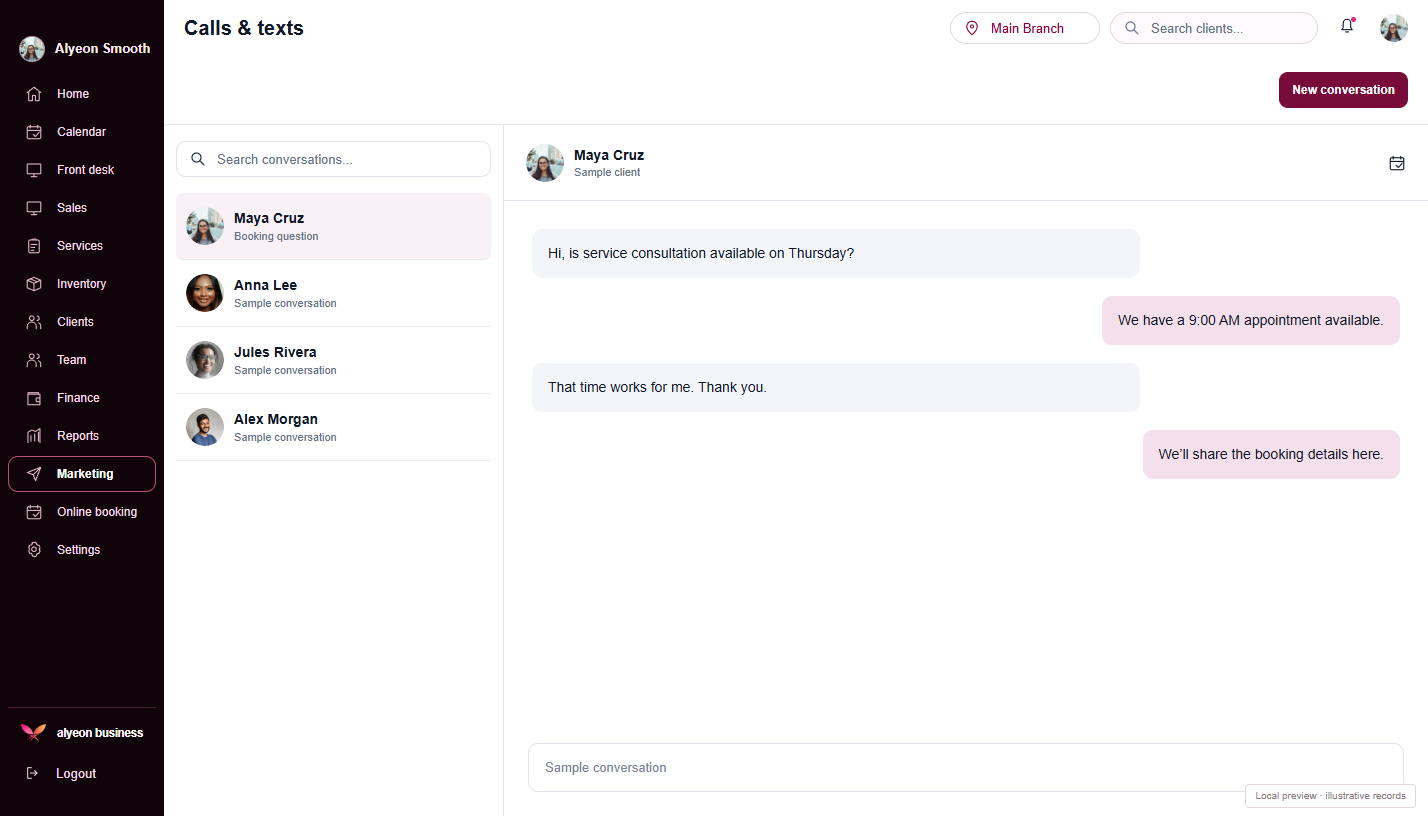Open Anna Lee's conversation

click(333, 293)
